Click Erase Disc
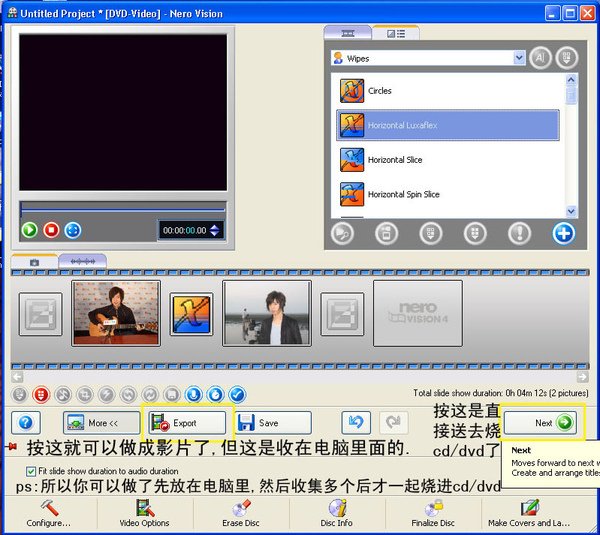The image size is (600, 535). point(241,512)
